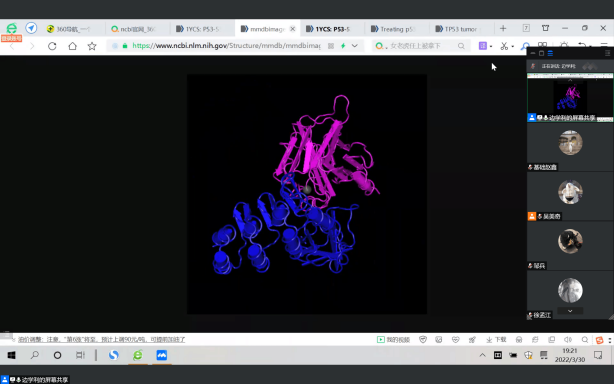Viewport: 614px width, 384px height.
Task: Switch to the Treating p53 tab
Action: [x=397, y=29]
